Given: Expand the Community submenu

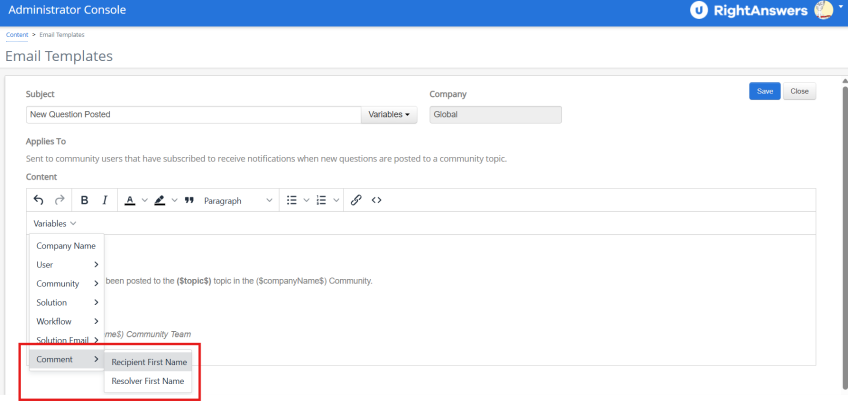Looking at the screenshot, I should 66,284.
